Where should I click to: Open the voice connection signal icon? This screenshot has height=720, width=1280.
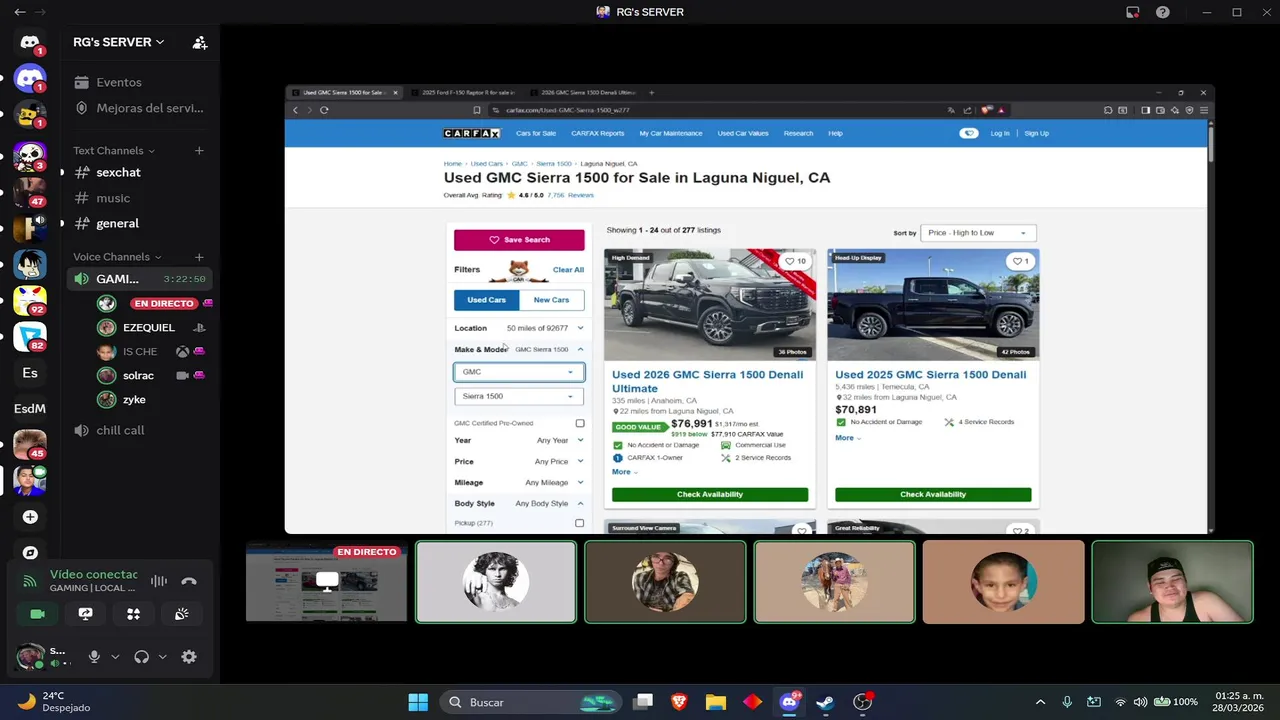coord(30,581)
